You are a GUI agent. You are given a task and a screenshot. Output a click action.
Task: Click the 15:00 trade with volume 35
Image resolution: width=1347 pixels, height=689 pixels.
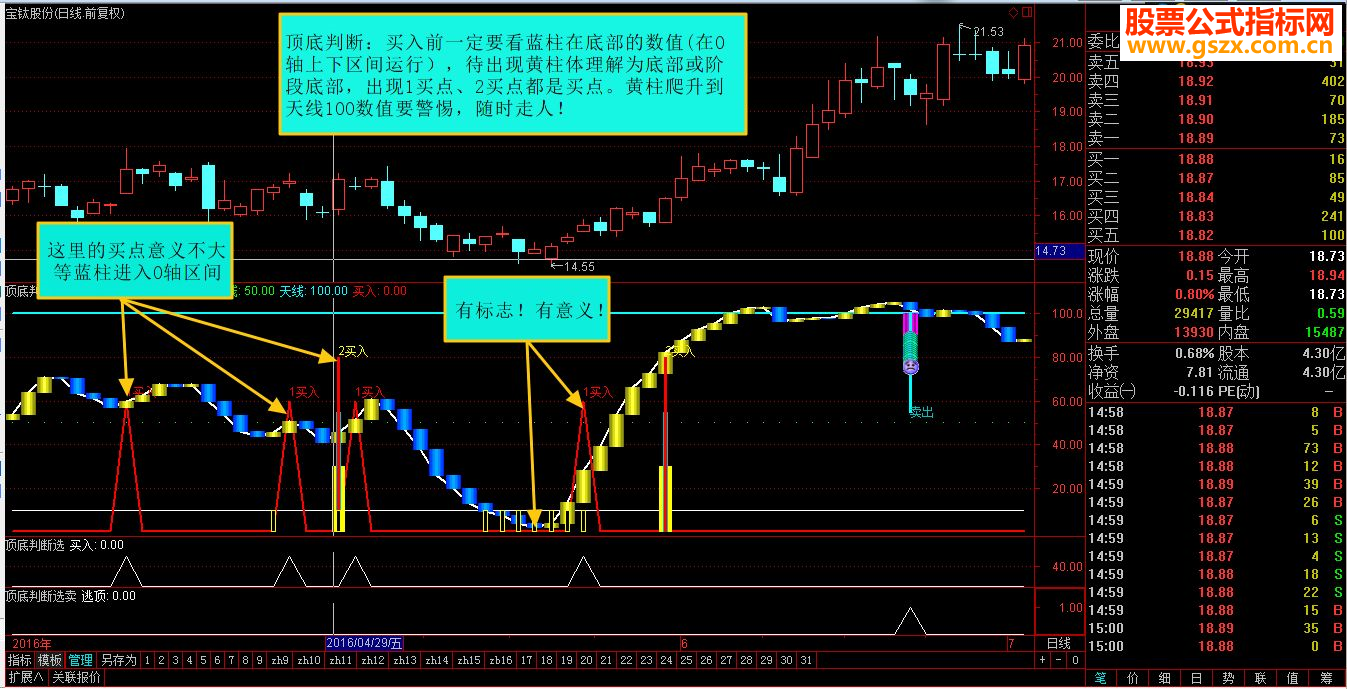[1216, 628]
